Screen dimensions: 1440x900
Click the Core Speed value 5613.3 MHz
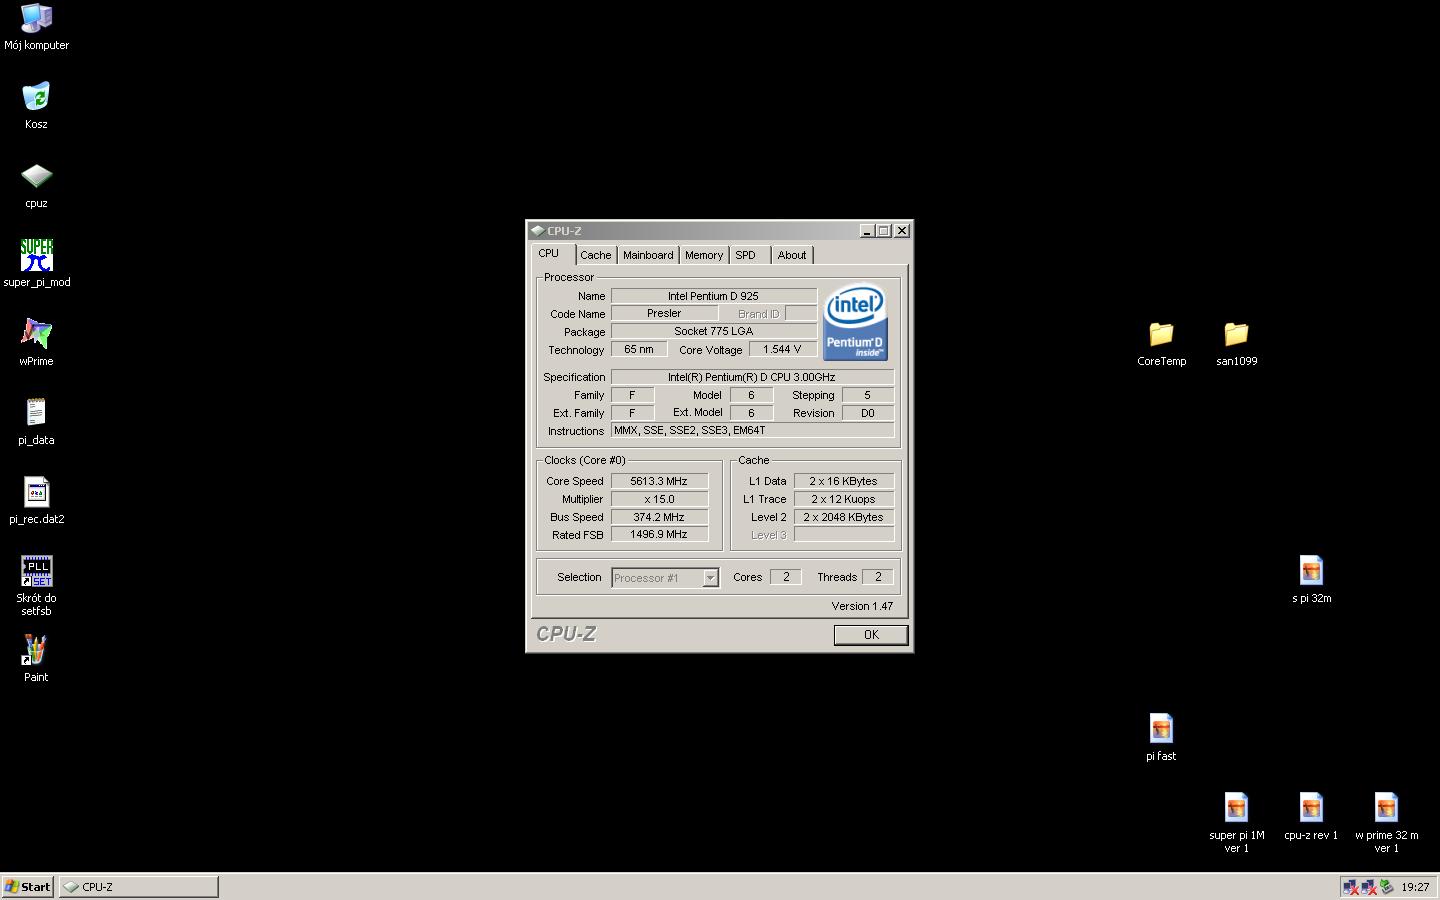click(659, 481)
